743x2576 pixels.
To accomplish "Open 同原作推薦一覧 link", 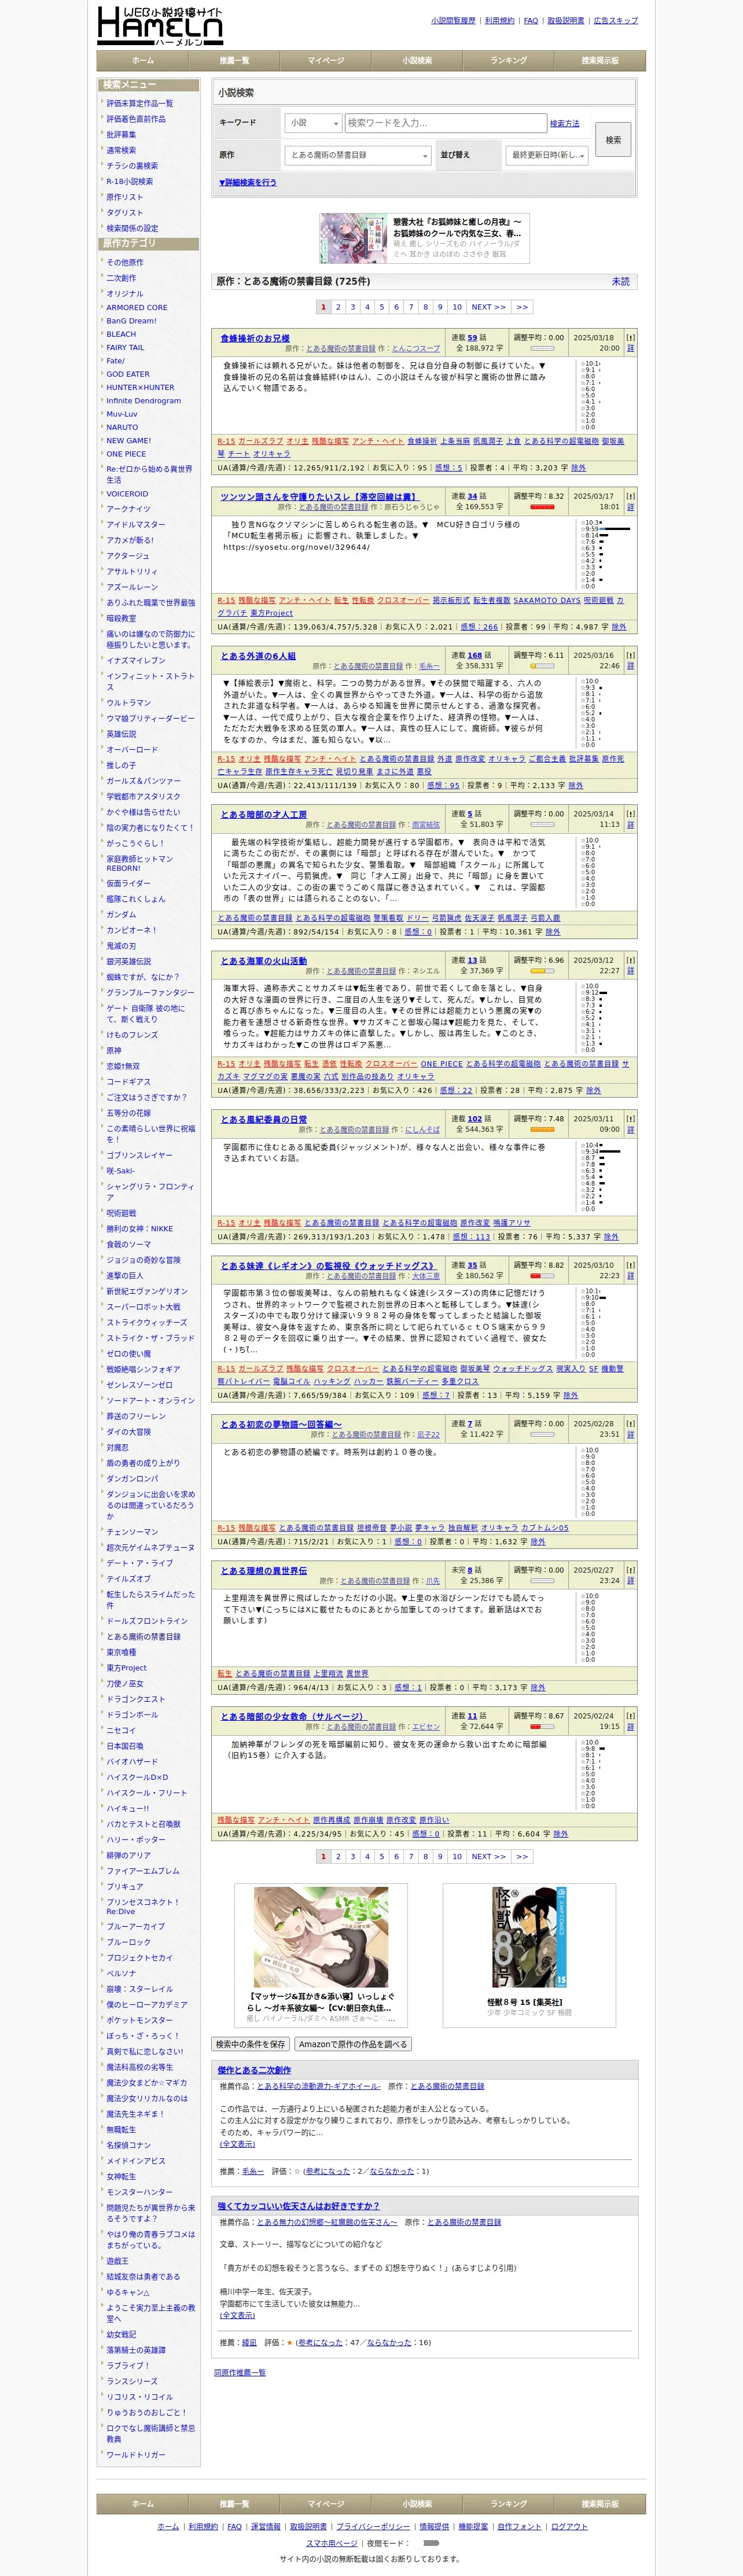I will pos(239,2372).
